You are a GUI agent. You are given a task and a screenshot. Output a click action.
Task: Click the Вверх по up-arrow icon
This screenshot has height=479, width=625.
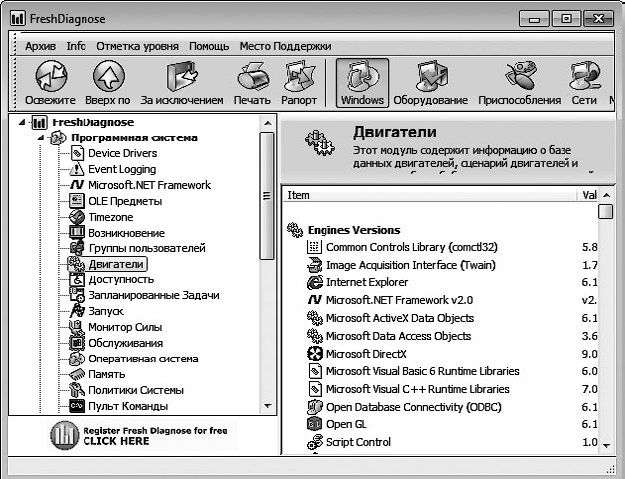click(x=107, y=77)
